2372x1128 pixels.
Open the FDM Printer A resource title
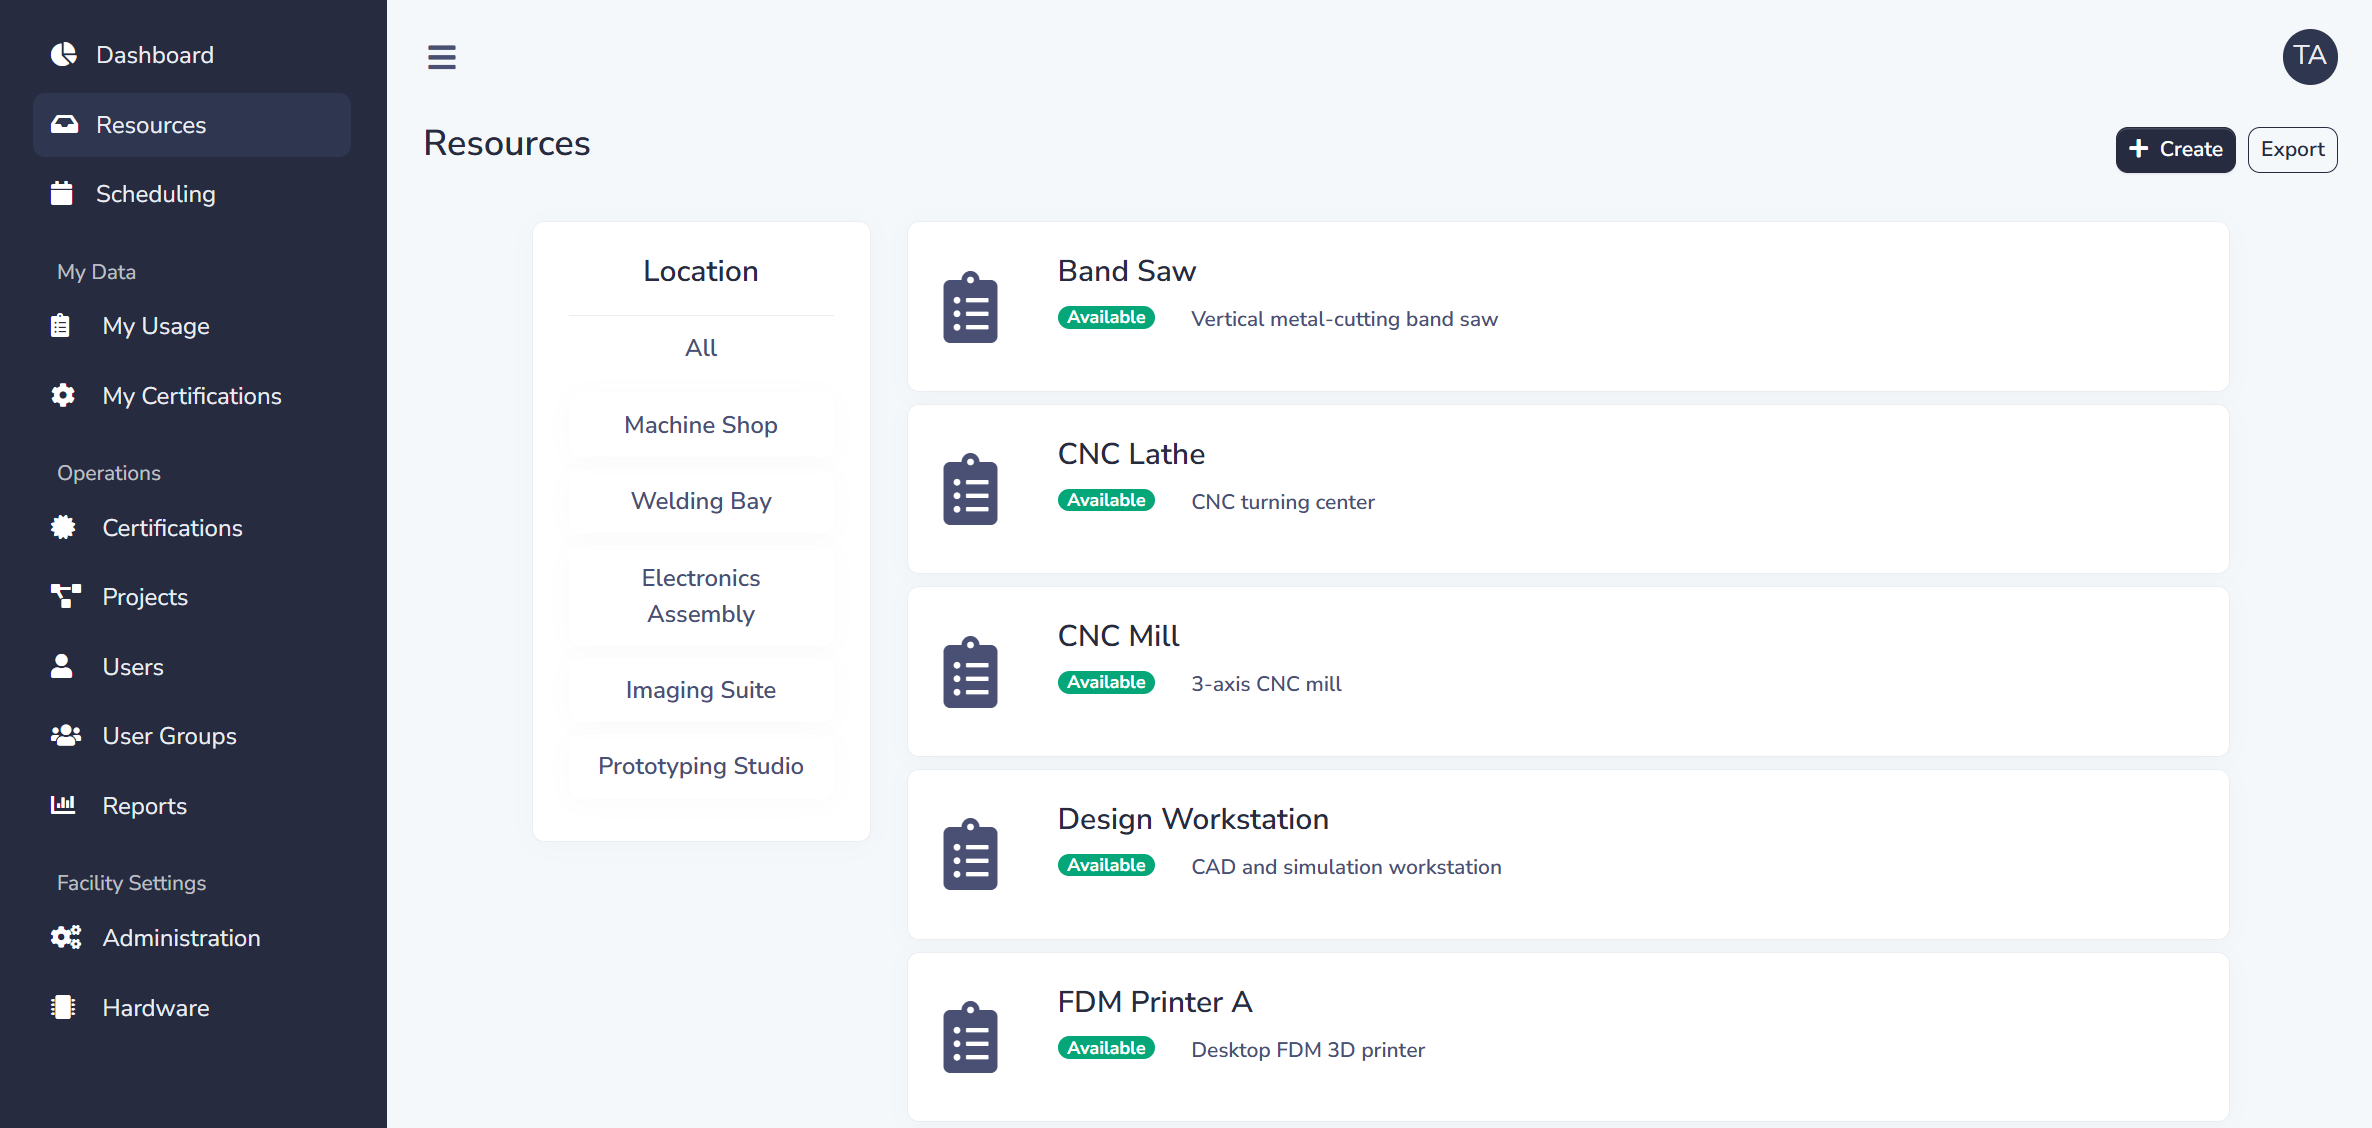(1155, 1002)
